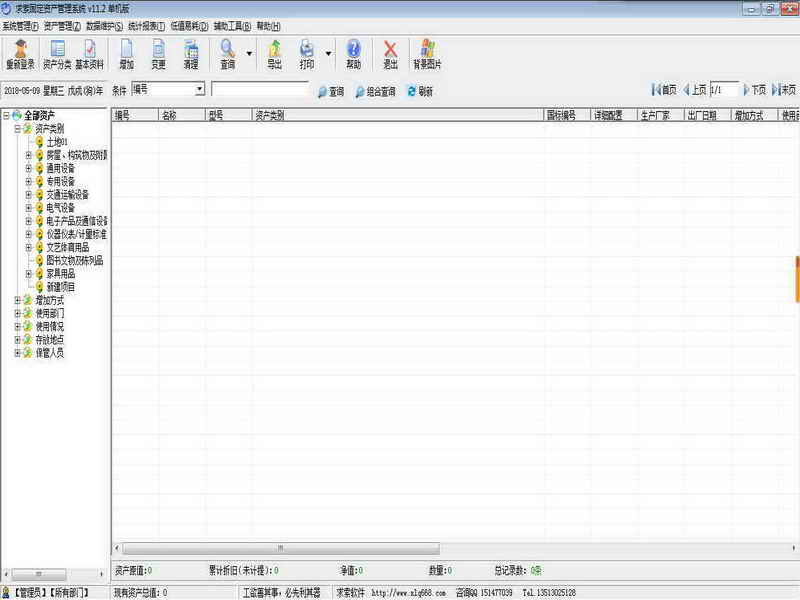Collapse the 全部资产 root tree node
800x600 pixels.
coord(6,115)
